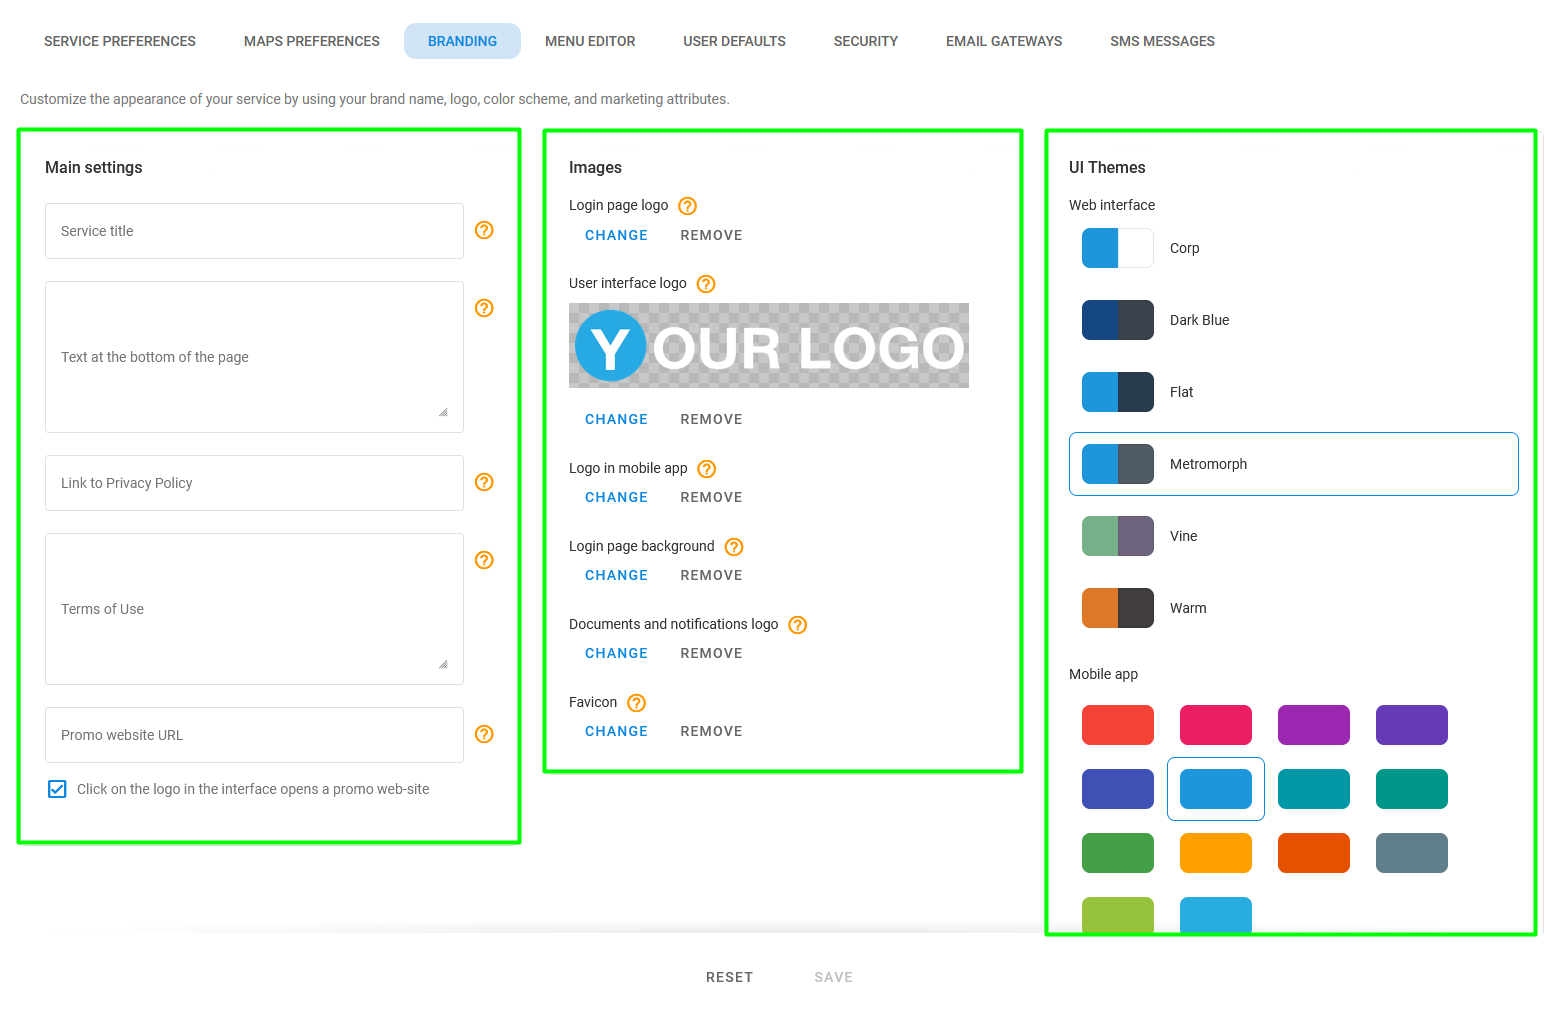Select the teal mobile app color
Viewport: 1545px width, 1013px height.
point(1314,789)
